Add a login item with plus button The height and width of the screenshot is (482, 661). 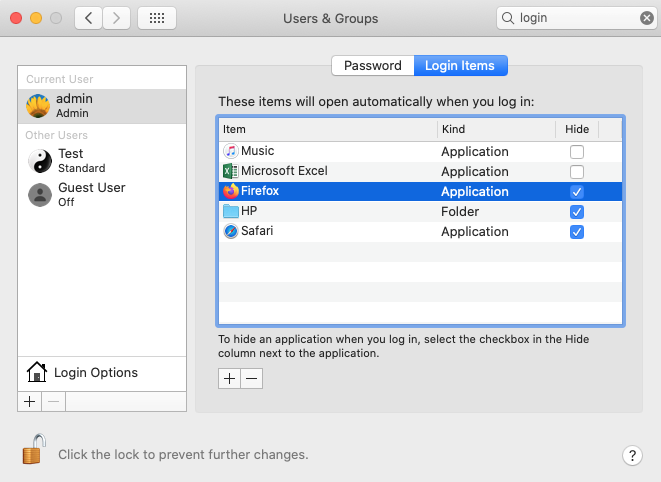tap(229, 378)
